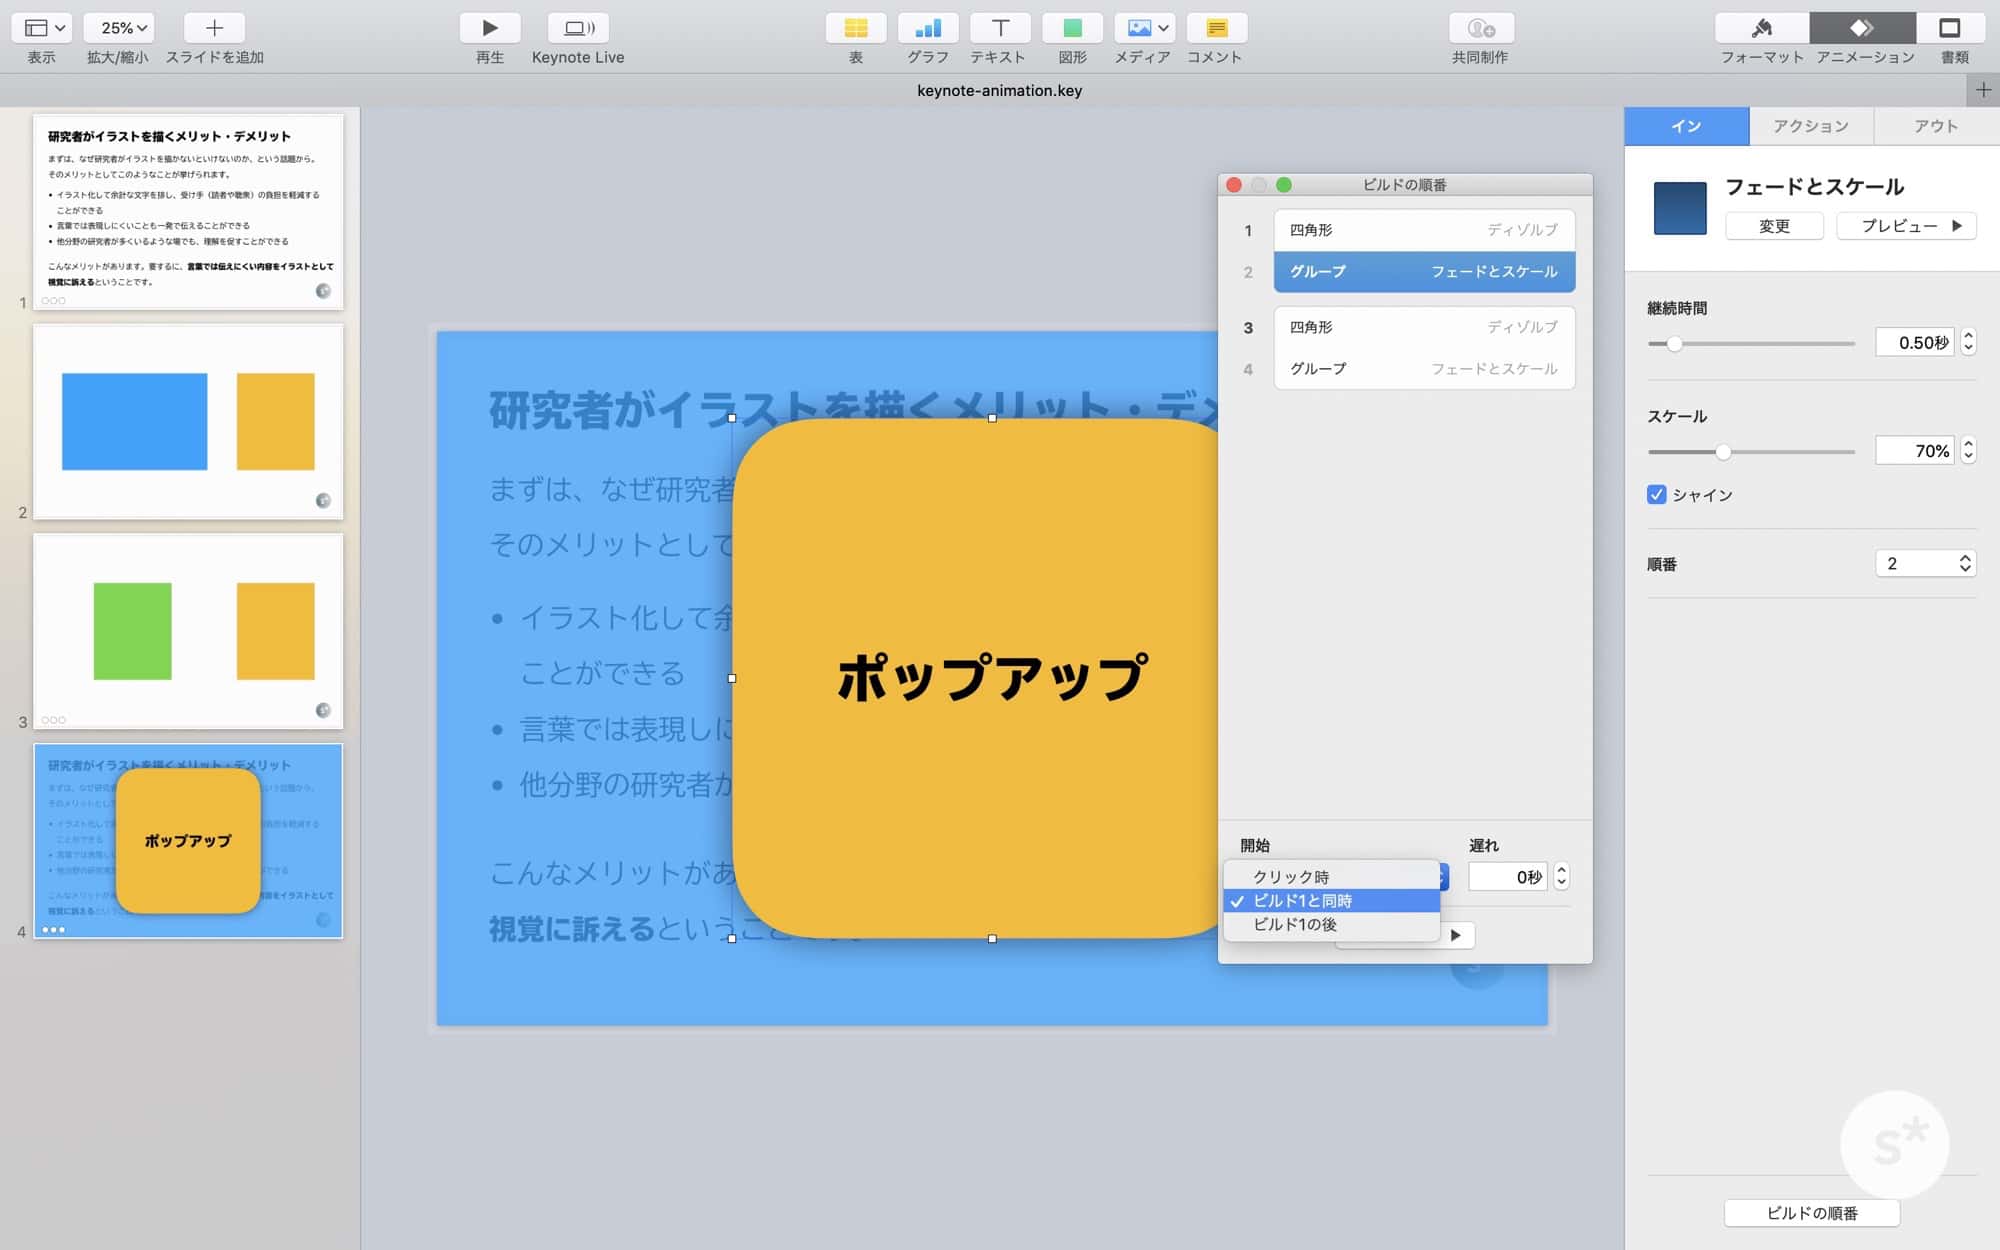Image resolution: width=2000 pixels, height=1250 pixels.
Task: Select build 2 グループ row
Action: [x=1424, y=272]
